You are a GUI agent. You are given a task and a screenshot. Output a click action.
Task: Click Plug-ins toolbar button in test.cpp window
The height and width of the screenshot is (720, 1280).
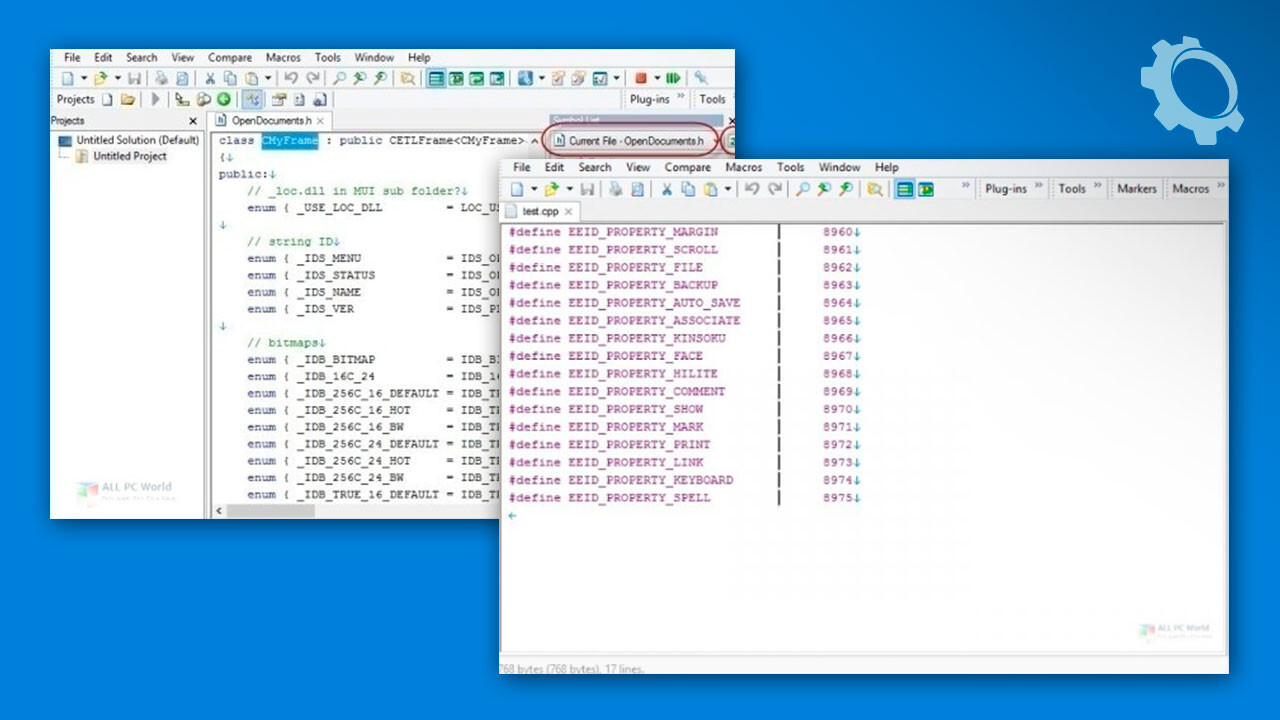(x=1006, y=188)
